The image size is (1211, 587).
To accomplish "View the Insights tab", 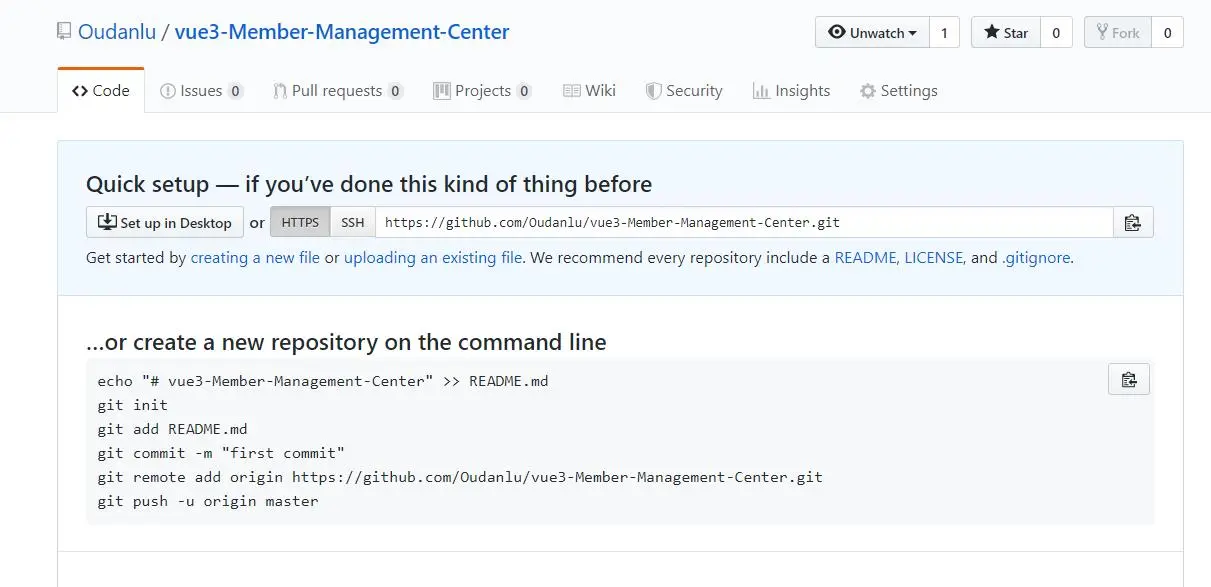I will (791, 91).
